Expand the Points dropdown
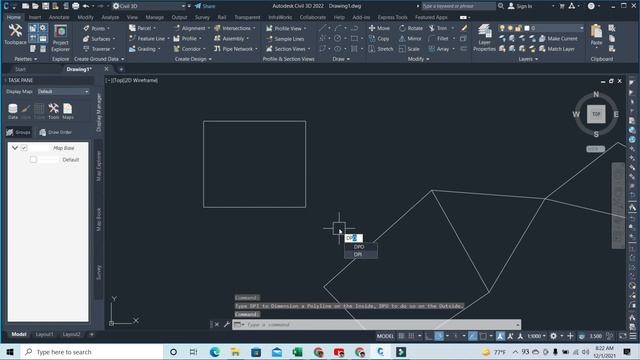 coord(108,29)
